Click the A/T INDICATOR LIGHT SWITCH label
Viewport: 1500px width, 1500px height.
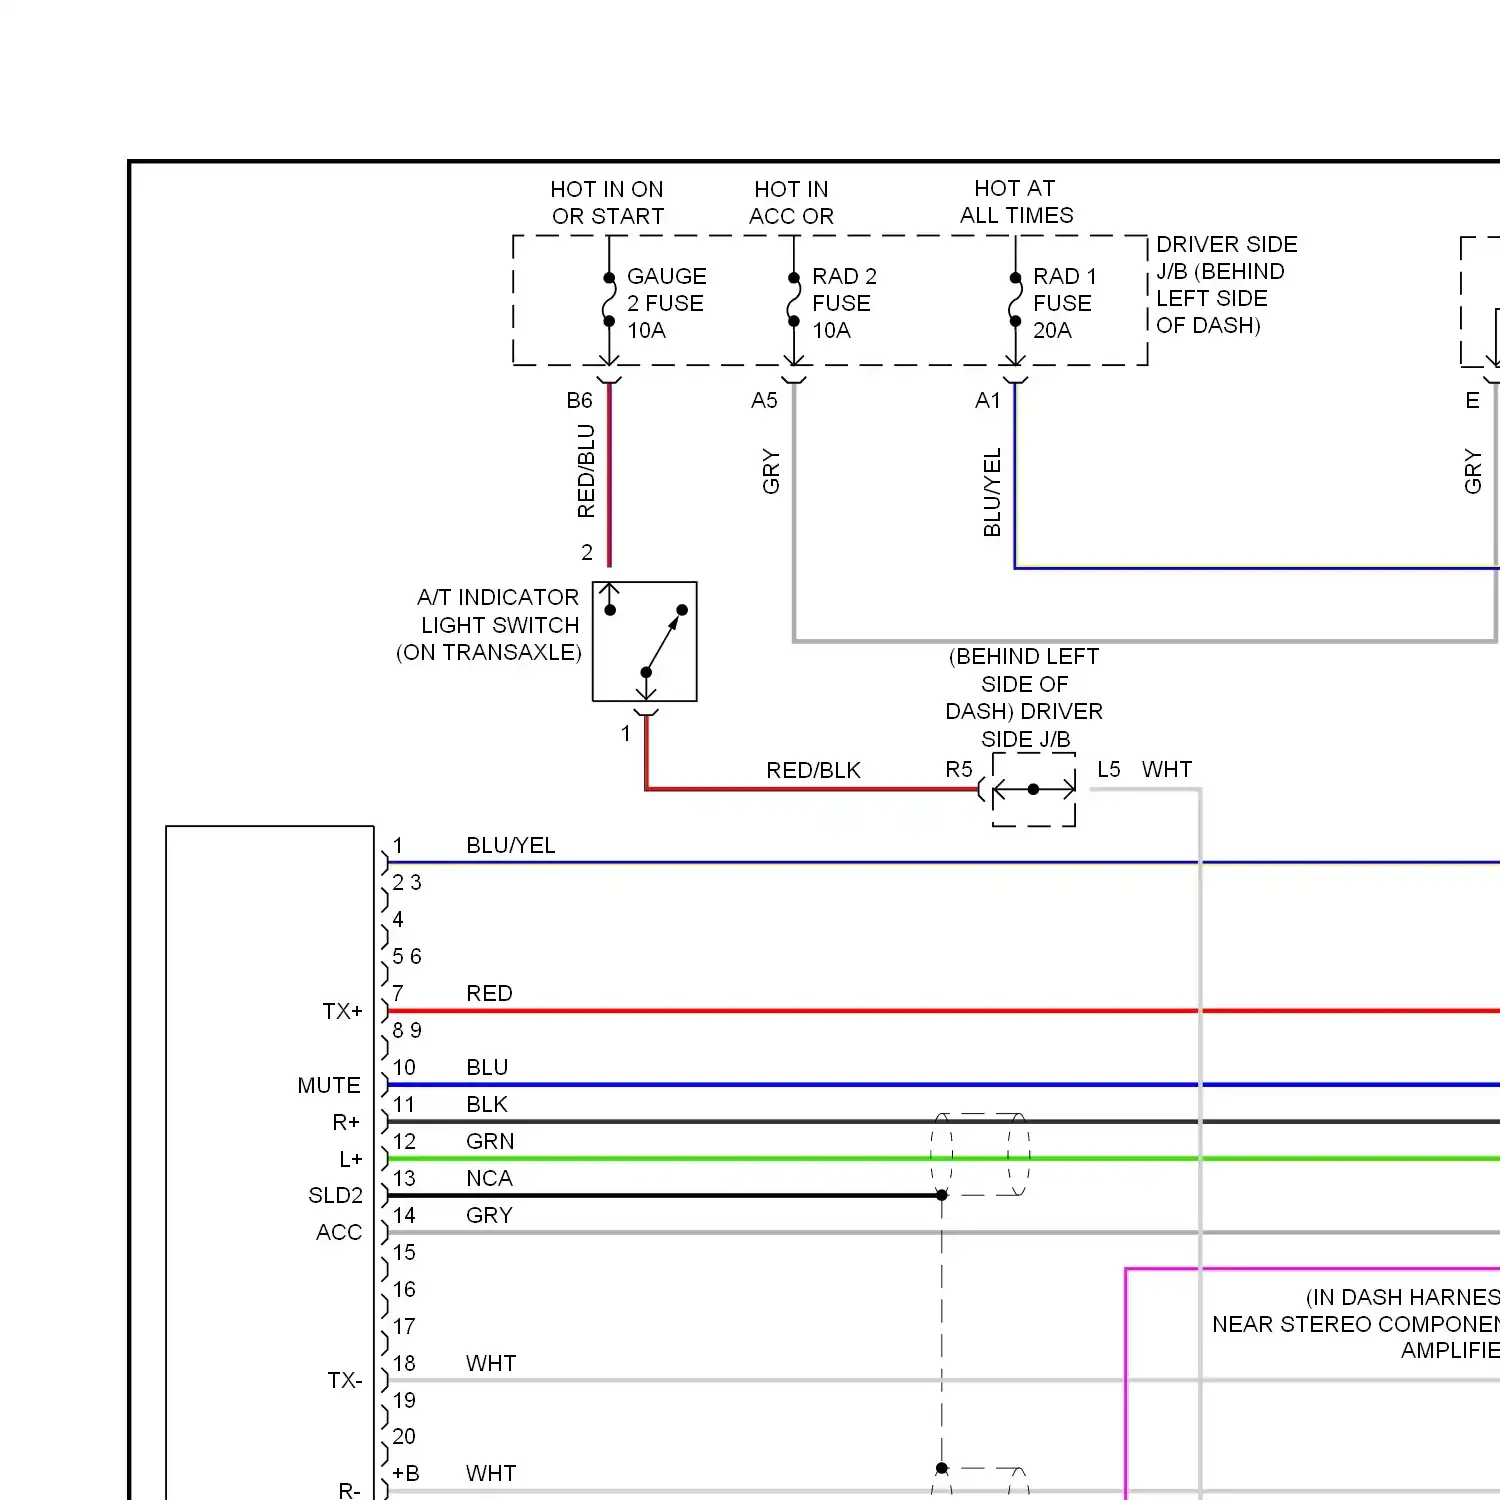(x=489, y=624)
